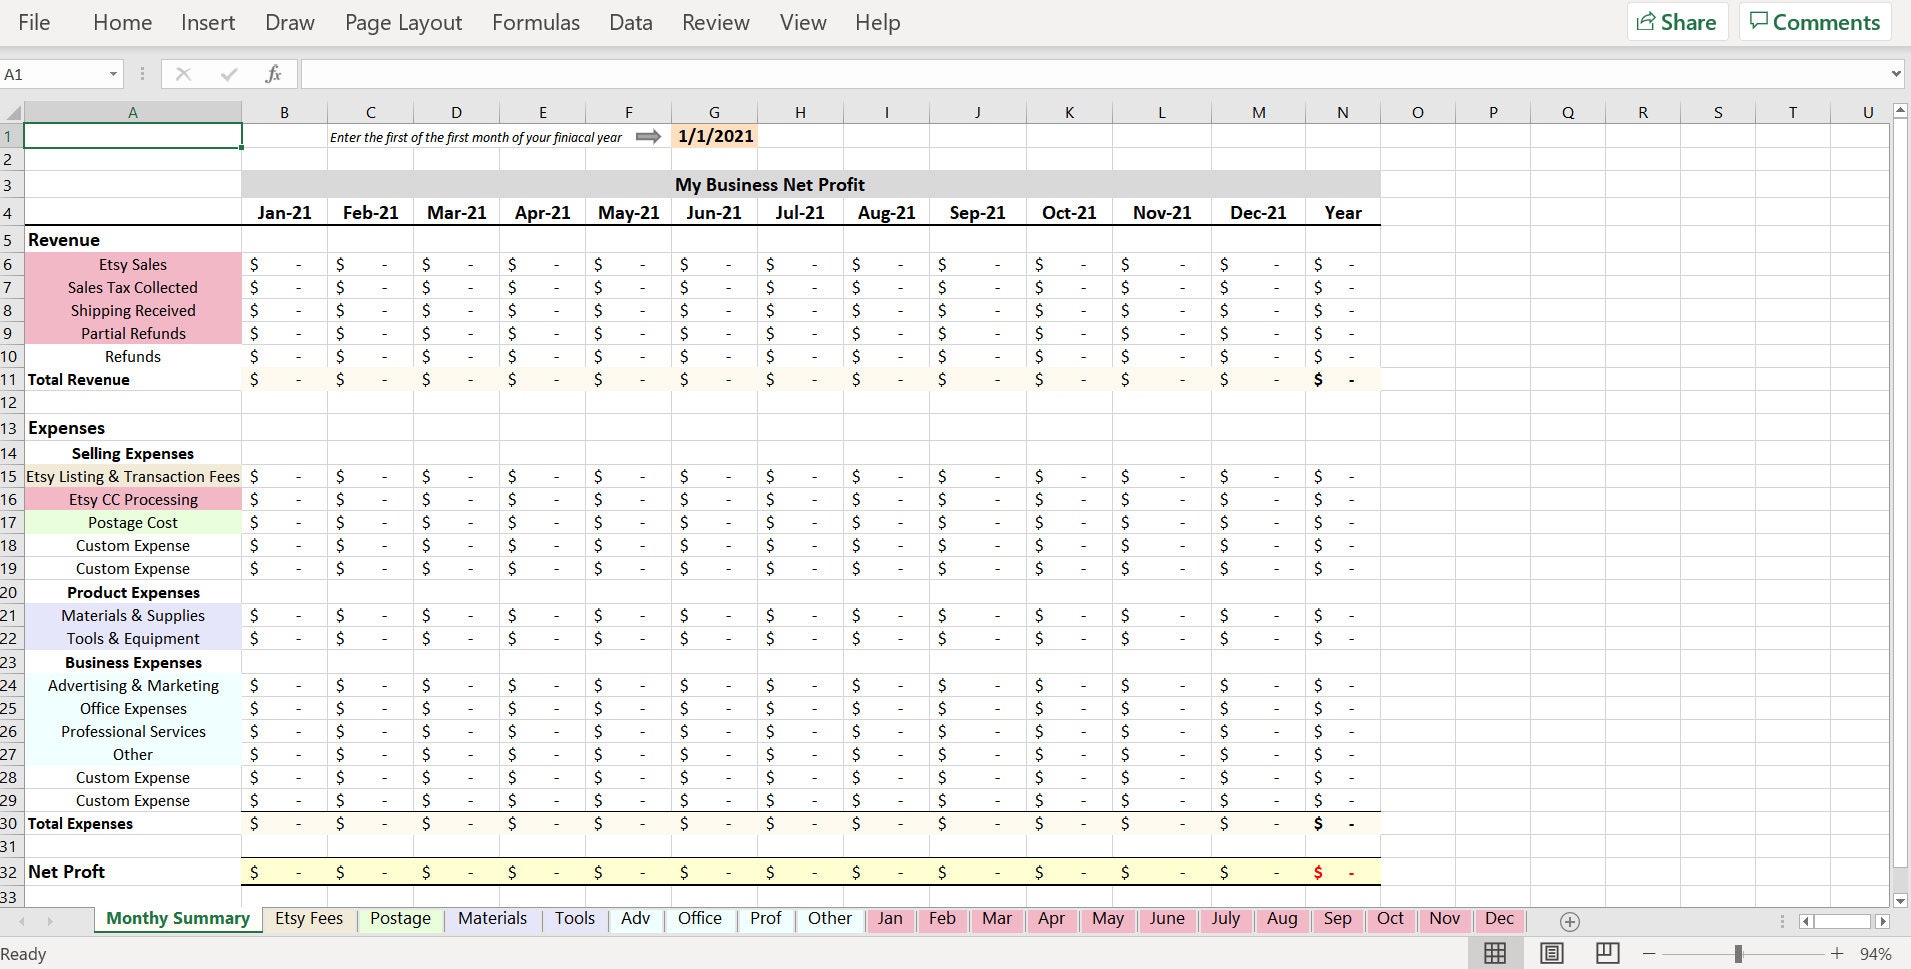Select the Dec sheet tab
Image resolution: width=1911 pixels, height=969 pixels.
pos(1498,918)
